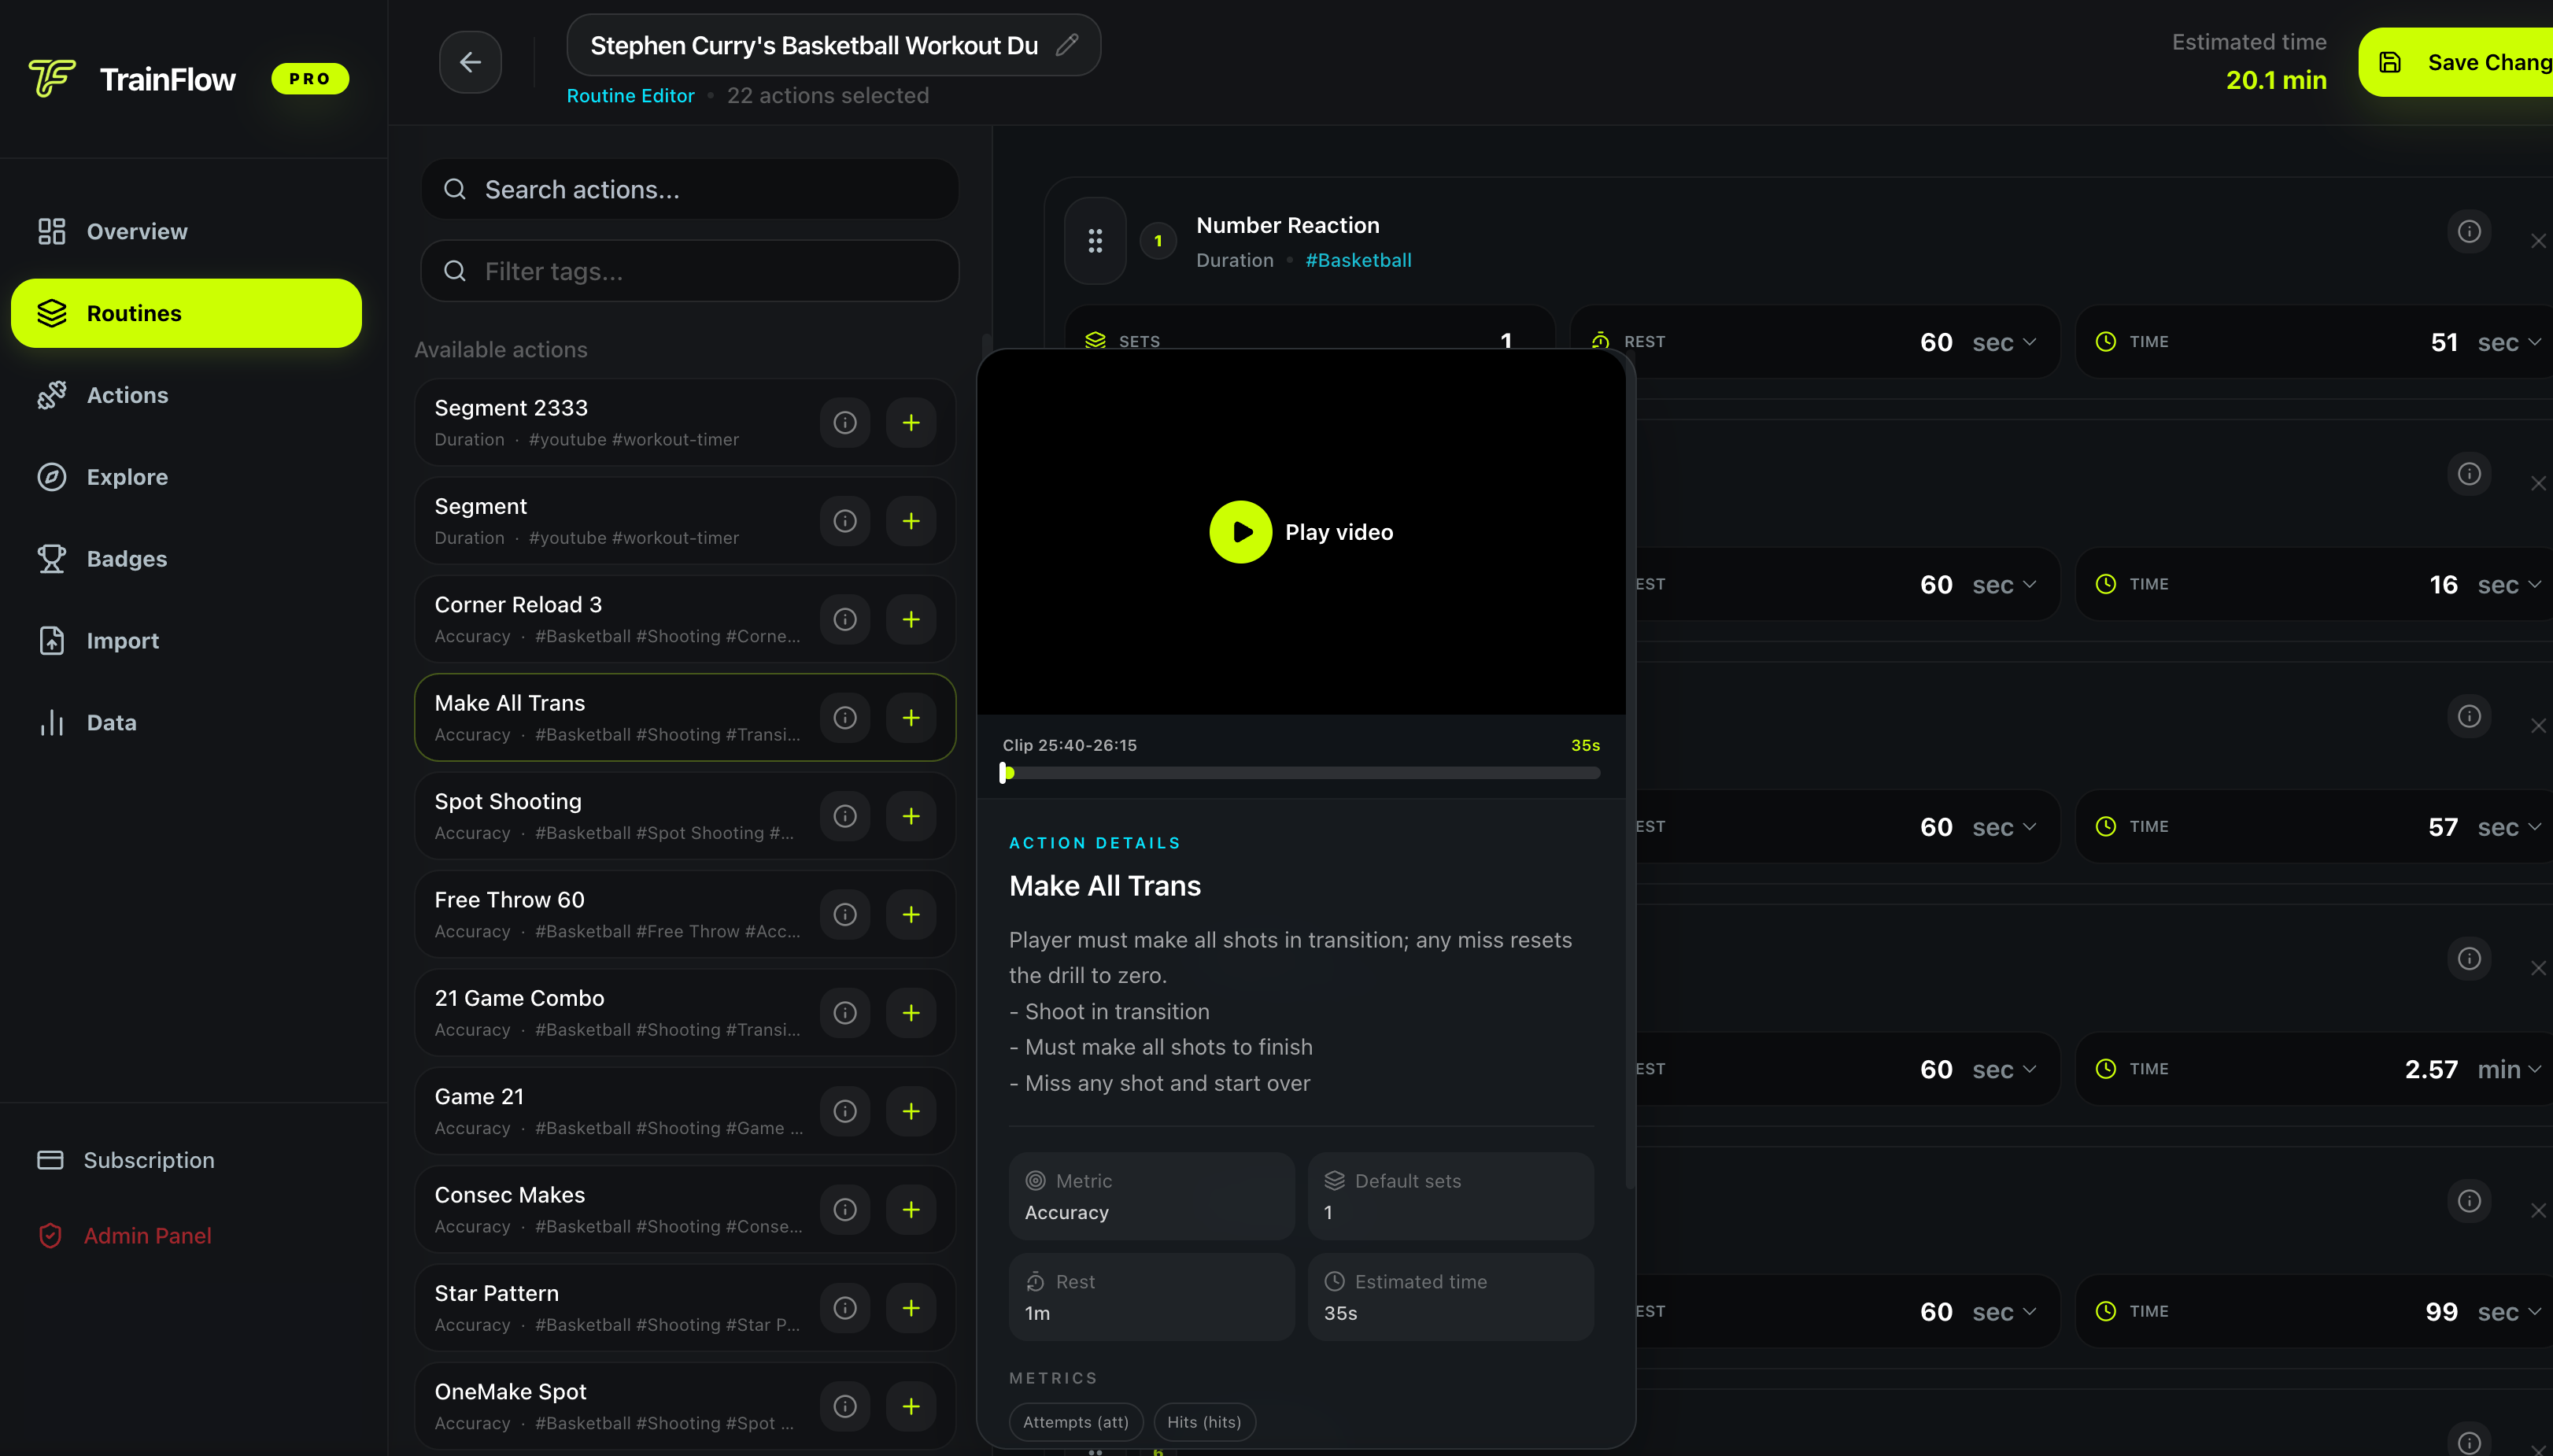Click the PRO badge
This screenshot has height=1456, width=2553.
coord(310,78)
